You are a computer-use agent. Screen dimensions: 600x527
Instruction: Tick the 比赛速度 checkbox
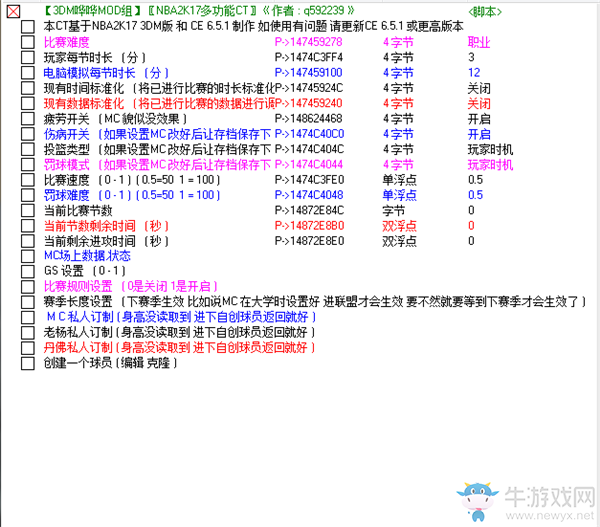pyautogui.click(x=28, y=180)
